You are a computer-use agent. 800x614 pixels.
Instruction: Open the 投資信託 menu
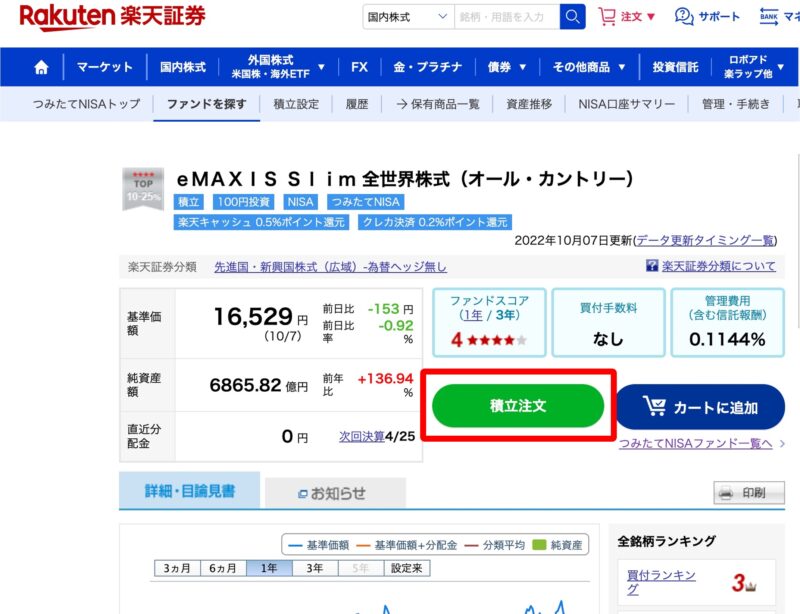675,67
